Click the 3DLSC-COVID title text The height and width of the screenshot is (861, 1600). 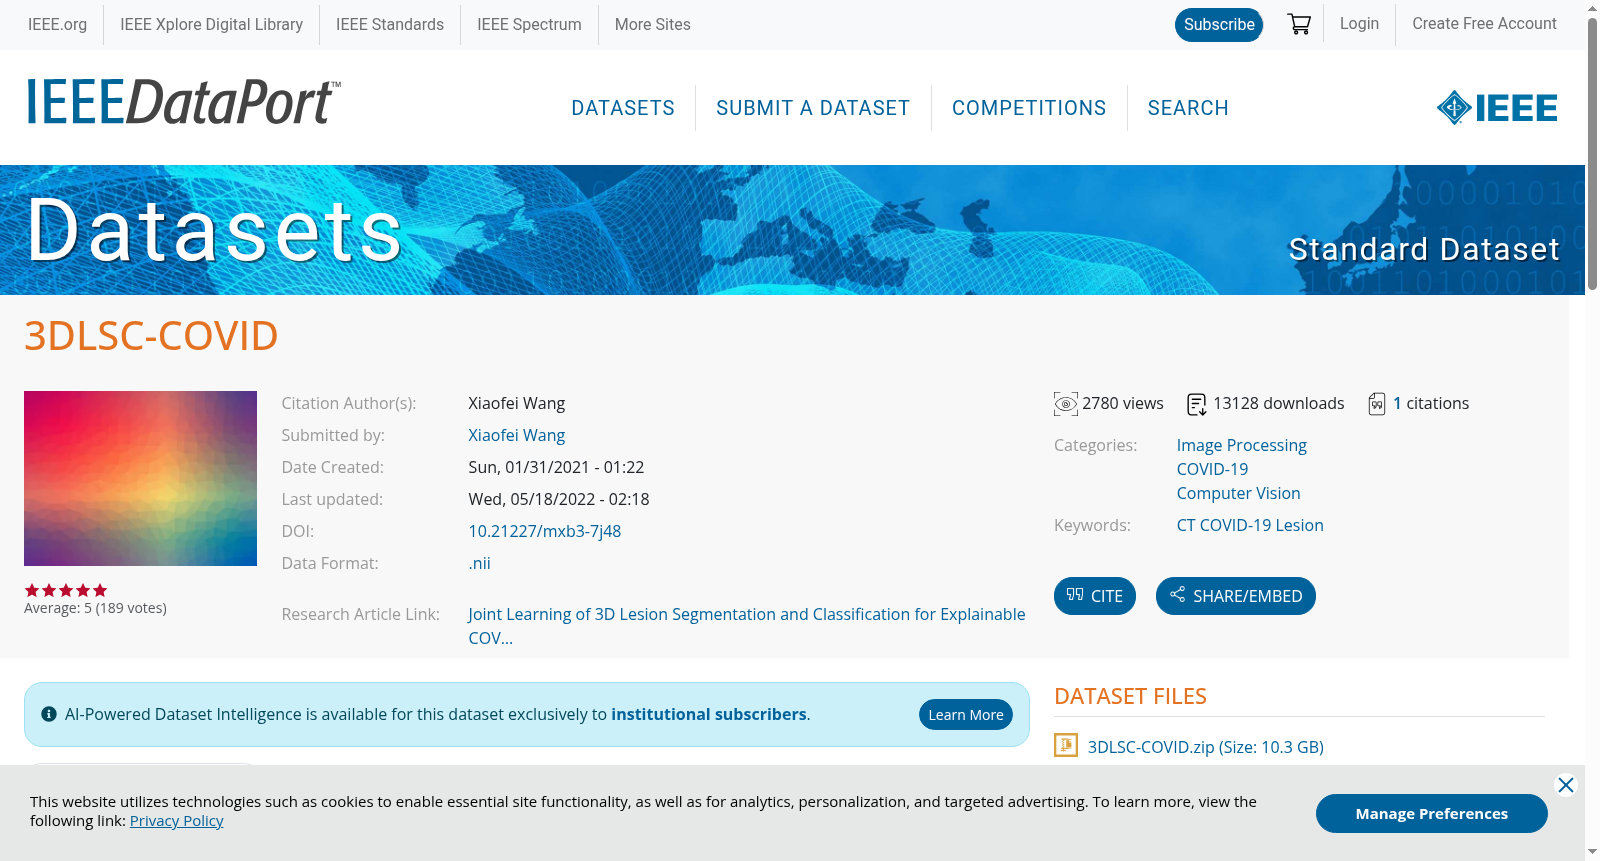coord(151,336)
